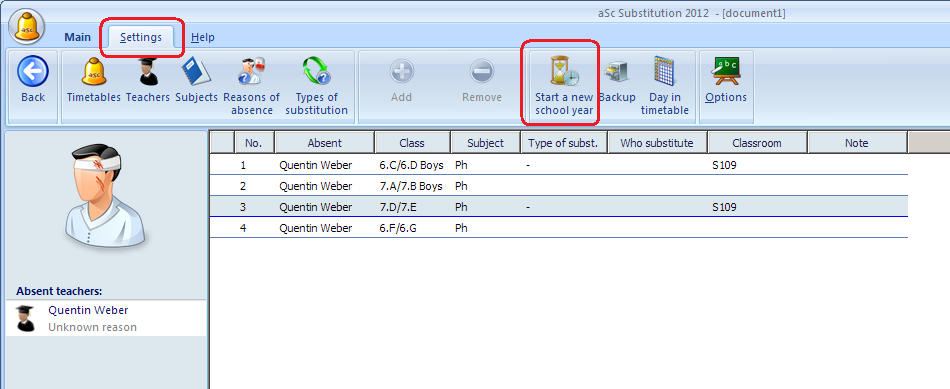Click the 'Absent teachers:' heading
The height and width of the screenshot is (389, 950).
pyautogui.click(x=59, y=291)
